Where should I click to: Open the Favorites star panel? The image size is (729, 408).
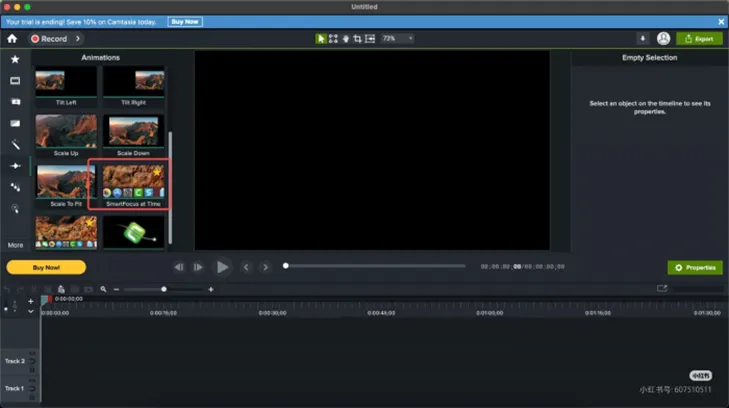[x=15, y=59]
